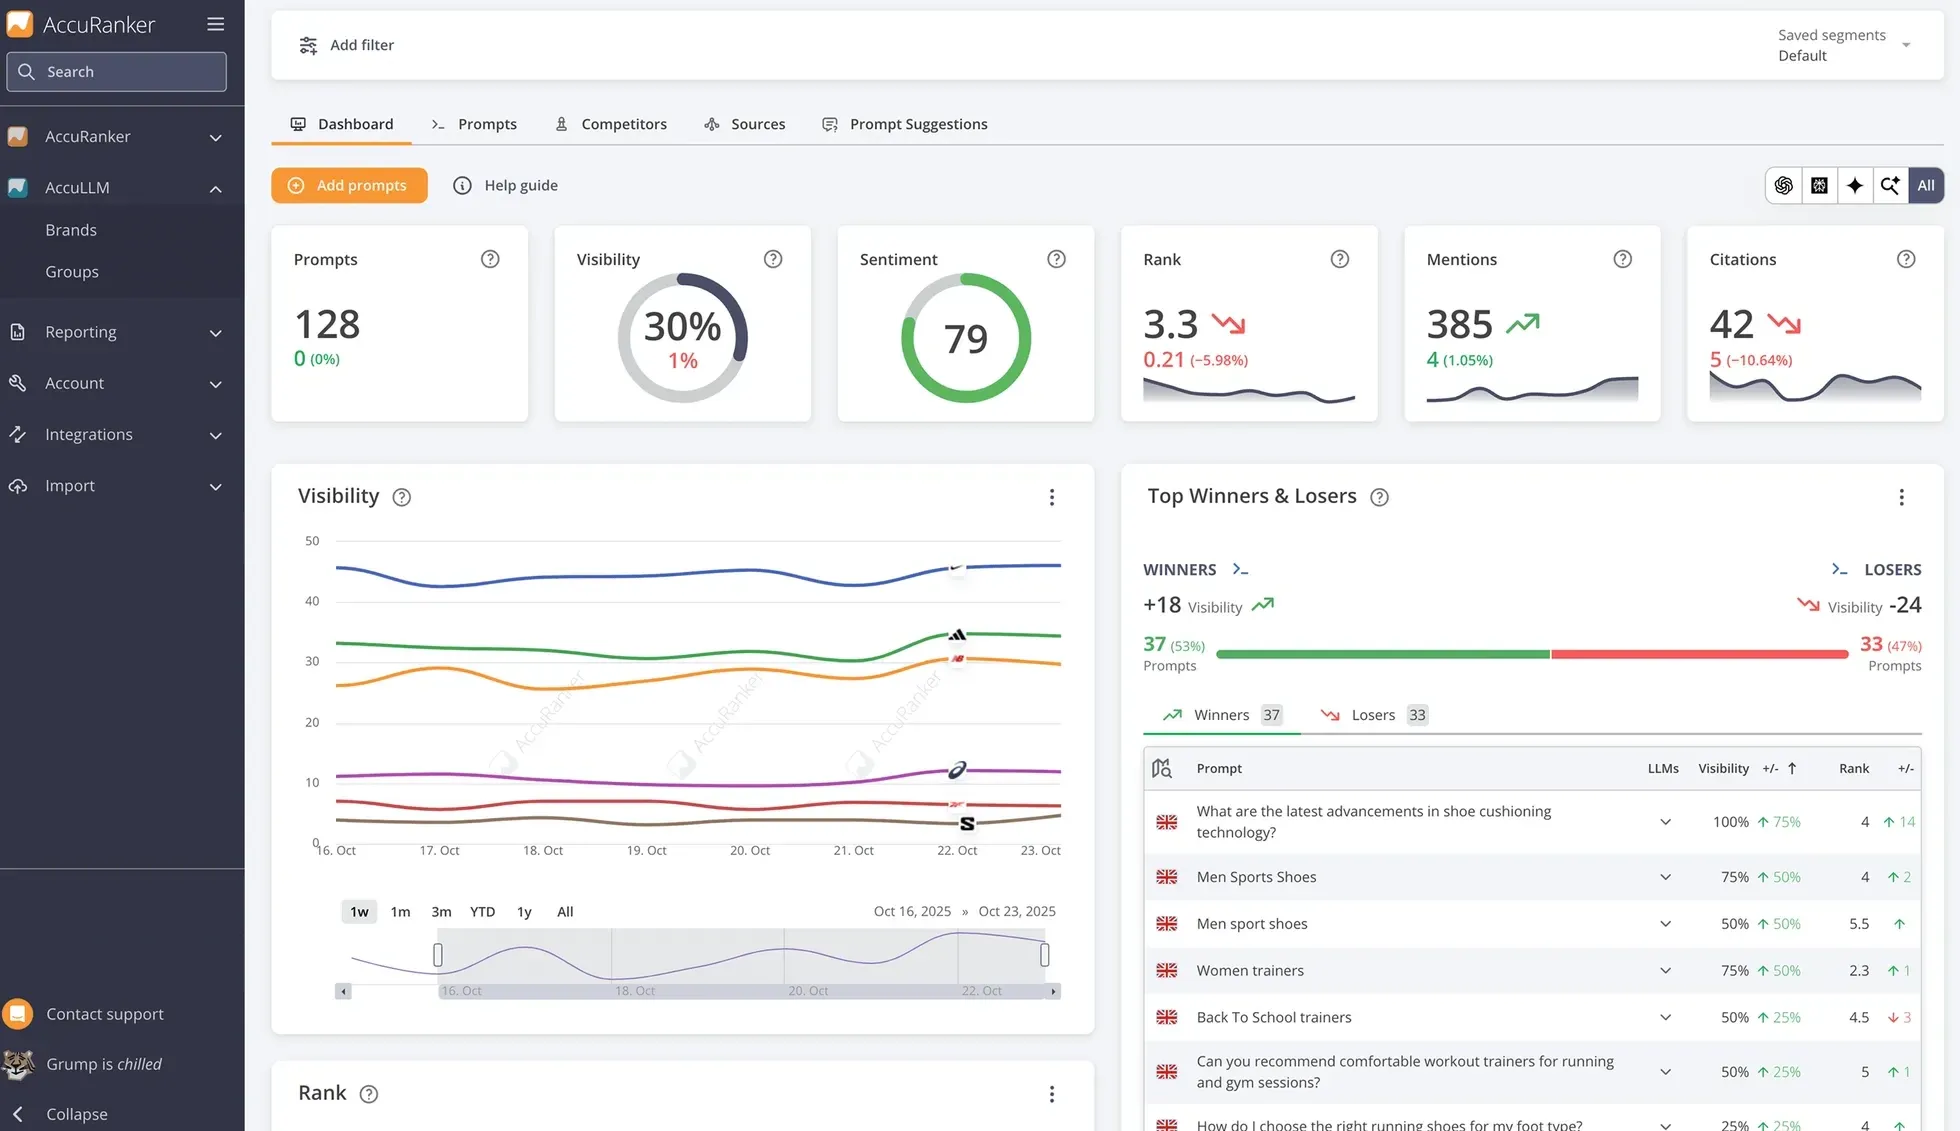Select the ChatGPT LLM filter icon
This screenshot has height=1131, width=1960.
click(1783, 185)
